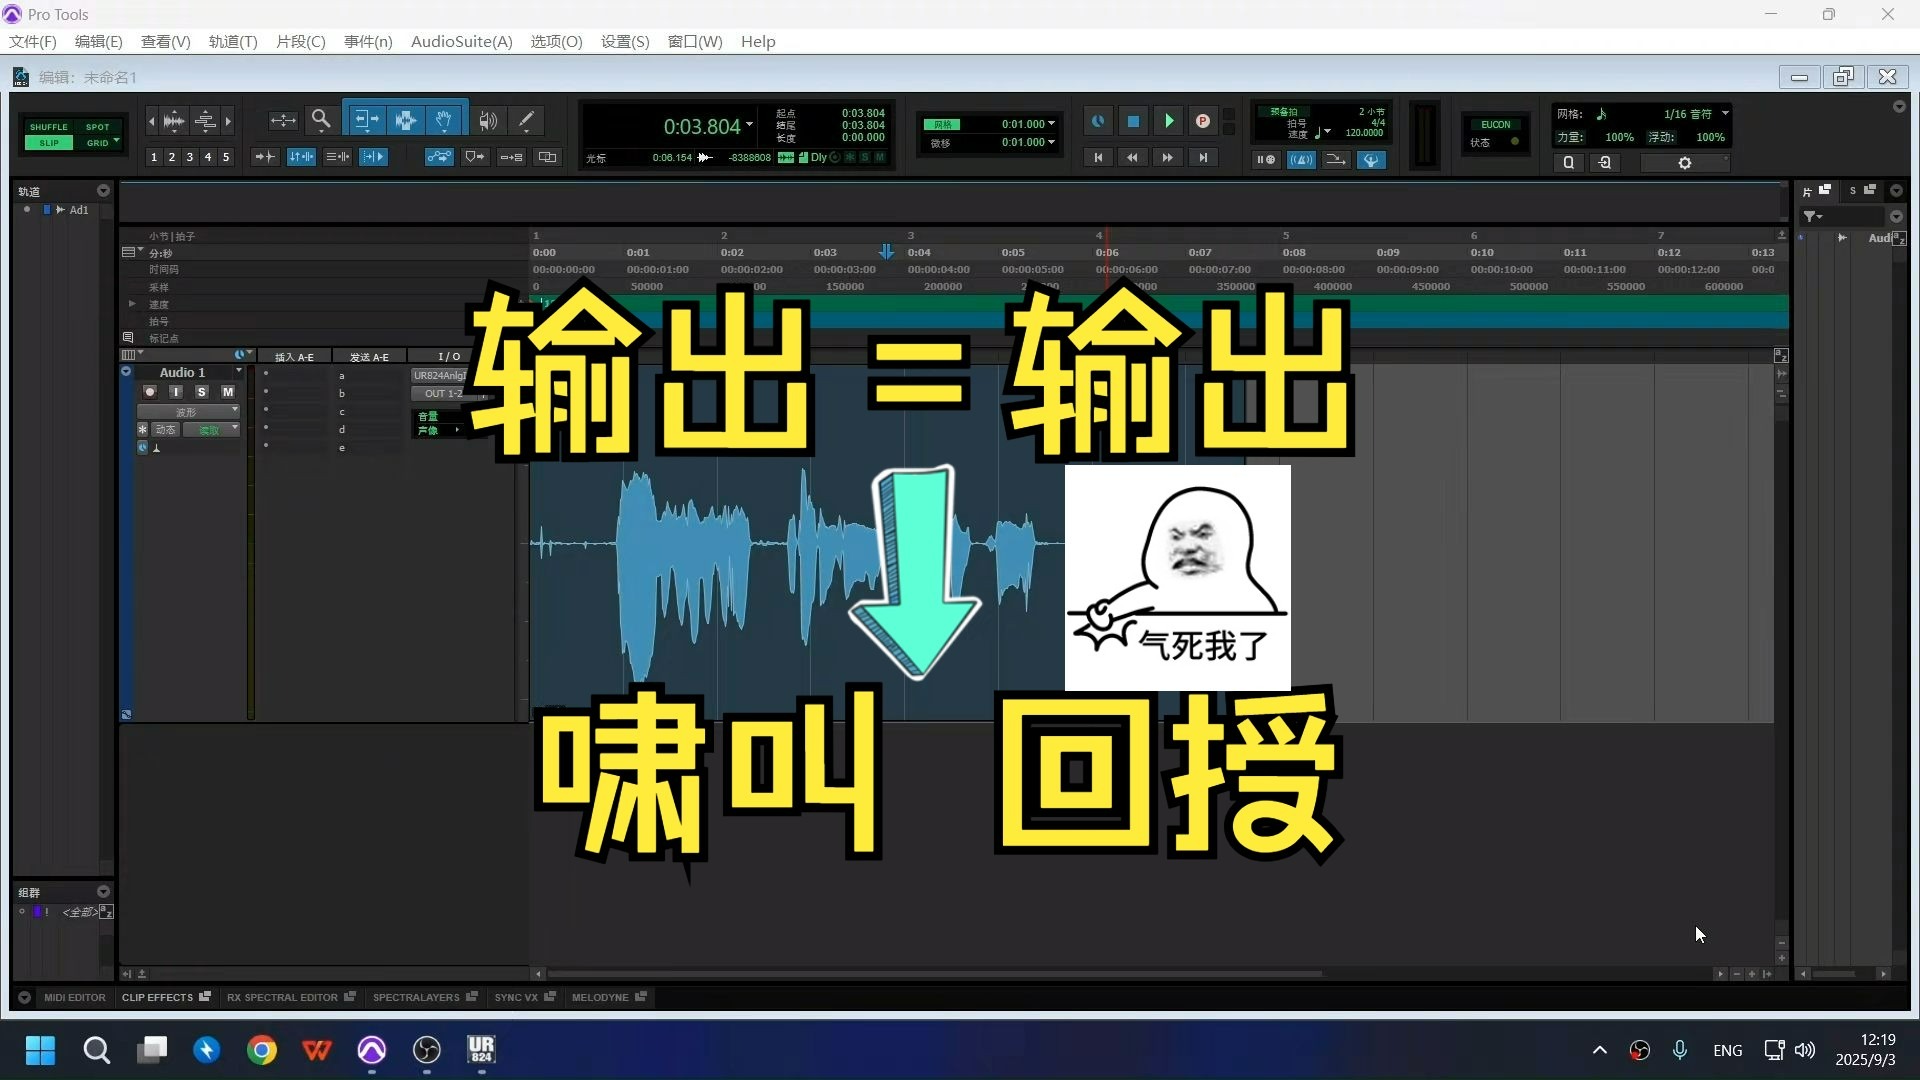The width and height of the screenshot is (1920, 1080).
Task: Select the Grabber hand tool
Action: tap(443, 119)
